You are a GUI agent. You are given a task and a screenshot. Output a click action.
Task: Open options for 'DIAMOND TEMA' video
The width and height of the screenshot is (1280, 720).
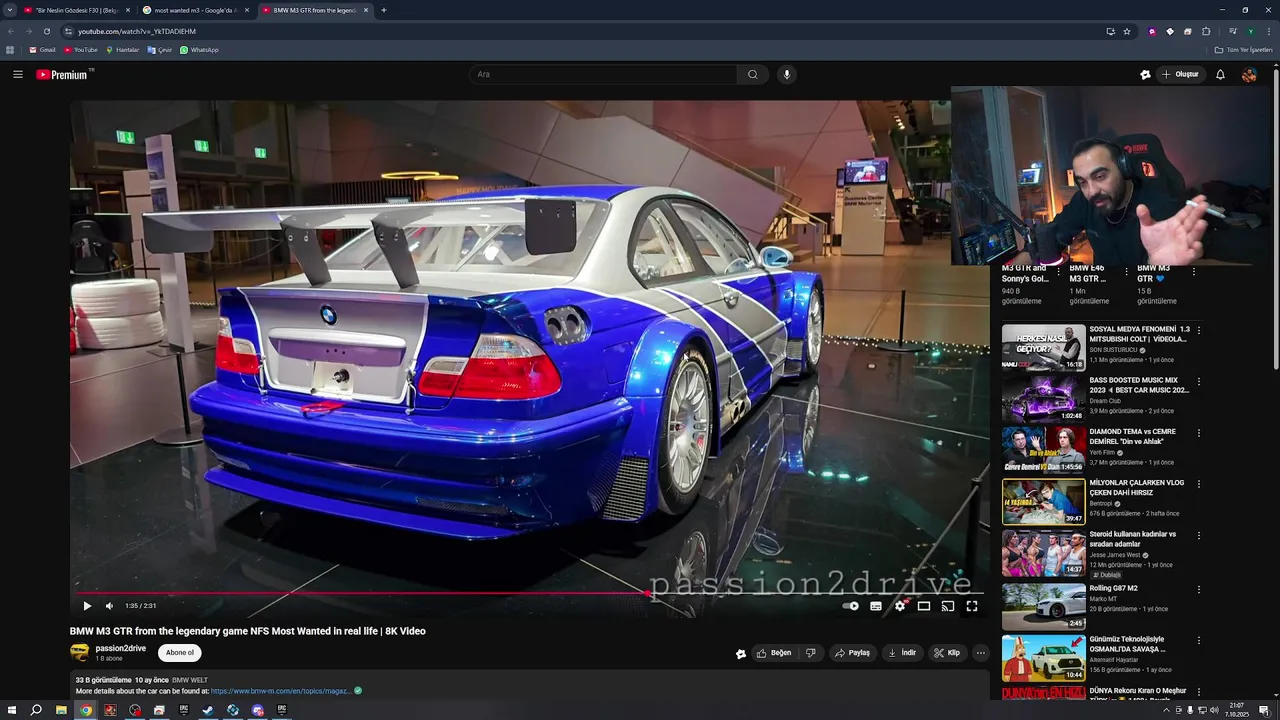(x=1198, y=433)
